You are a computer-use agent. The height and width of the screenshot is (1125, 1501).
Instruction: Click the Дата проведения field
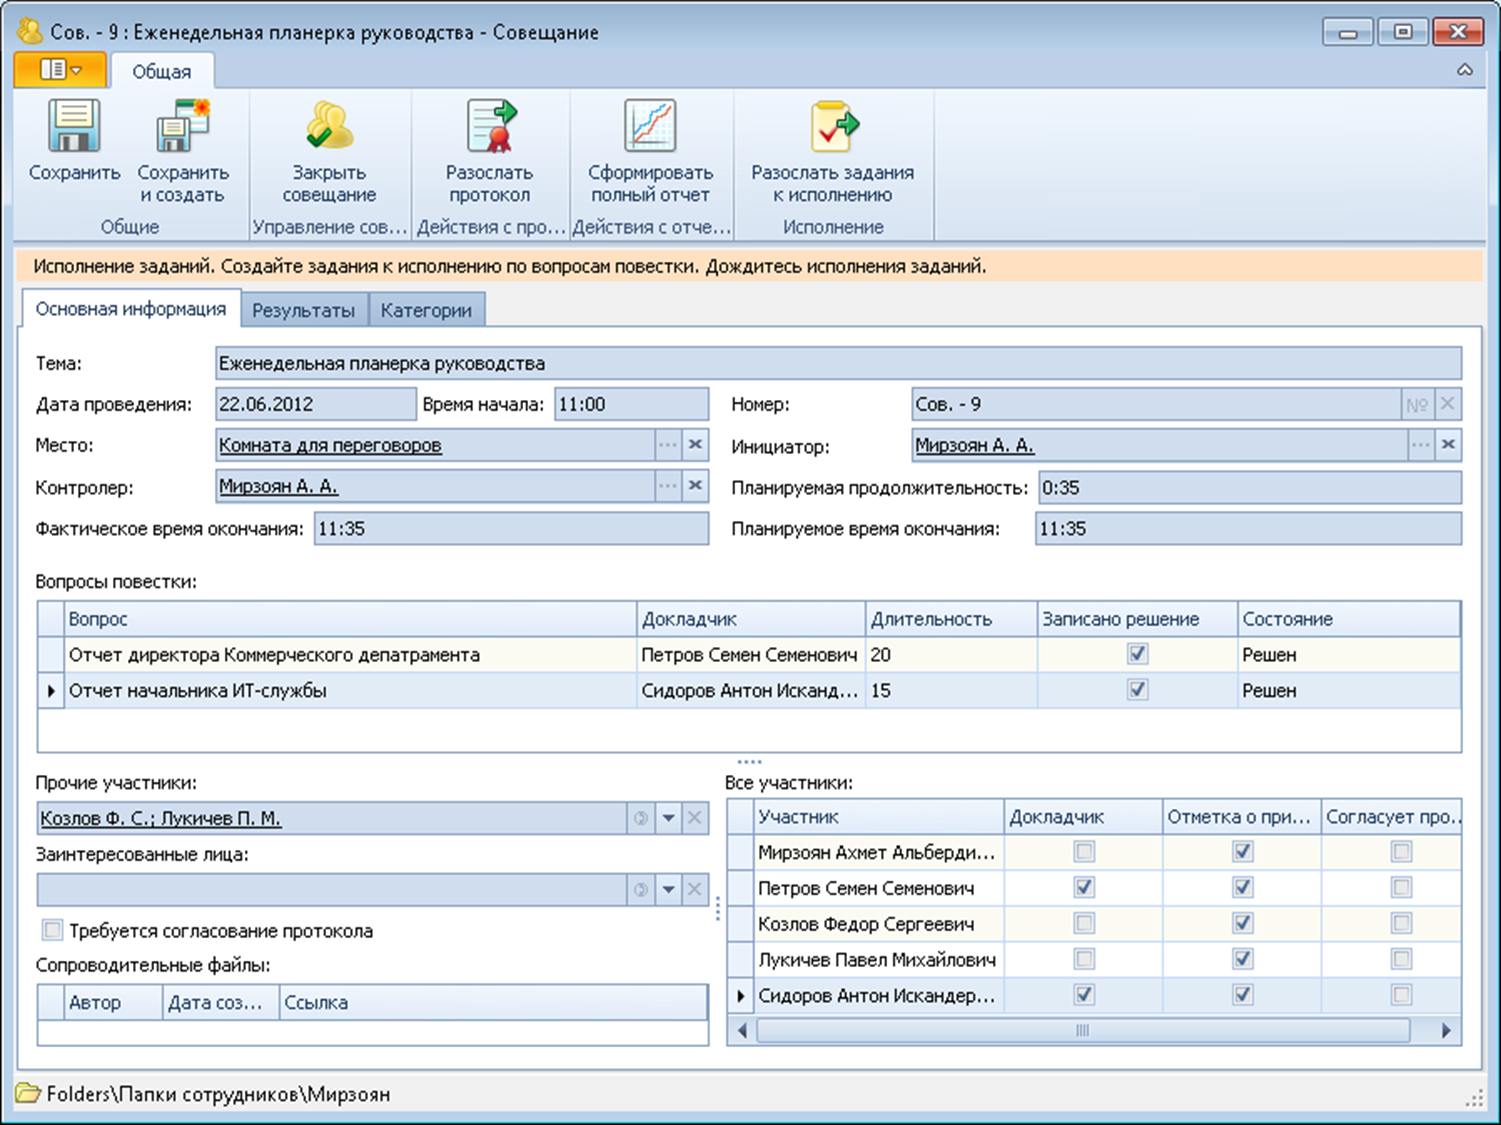pyautogui.click(x=315, y=404)
